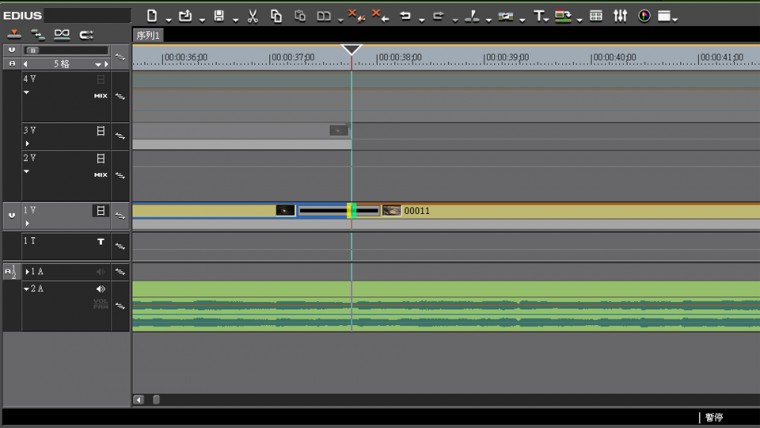Open the timeline scale dropdown arrow
This screenshot has height=428, width=760.
point(98,64)
